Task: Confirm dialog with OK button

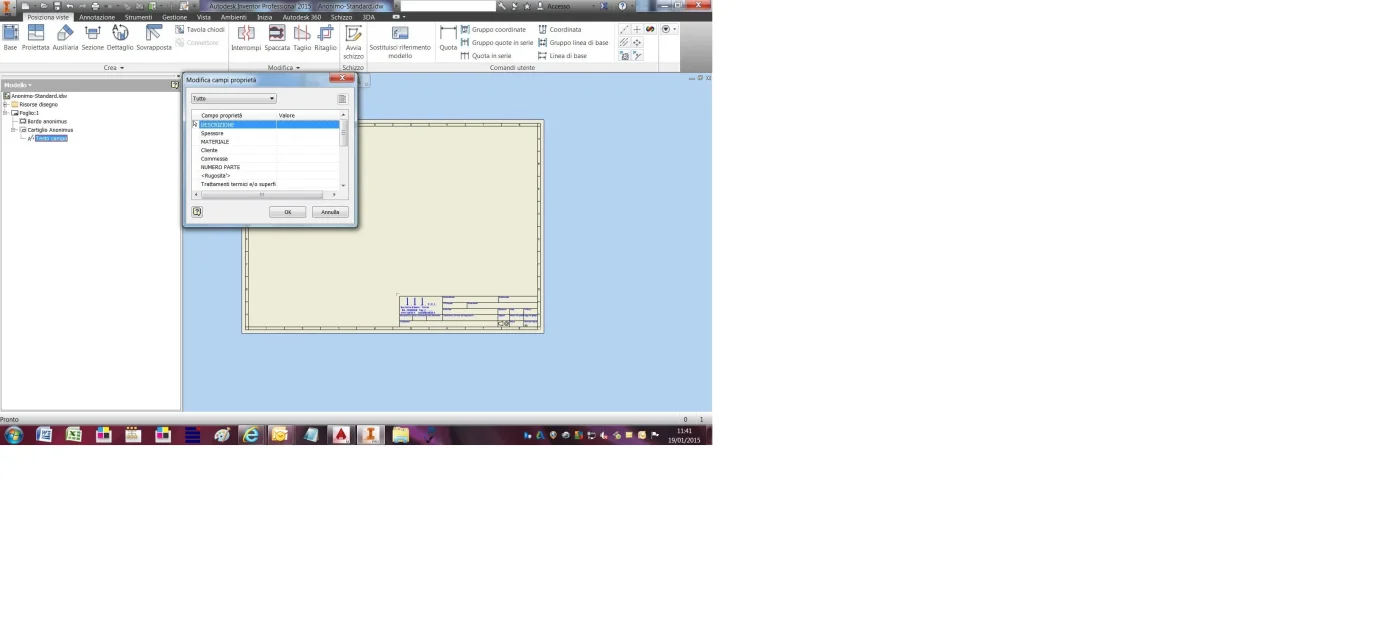Action: pos(288,212)
